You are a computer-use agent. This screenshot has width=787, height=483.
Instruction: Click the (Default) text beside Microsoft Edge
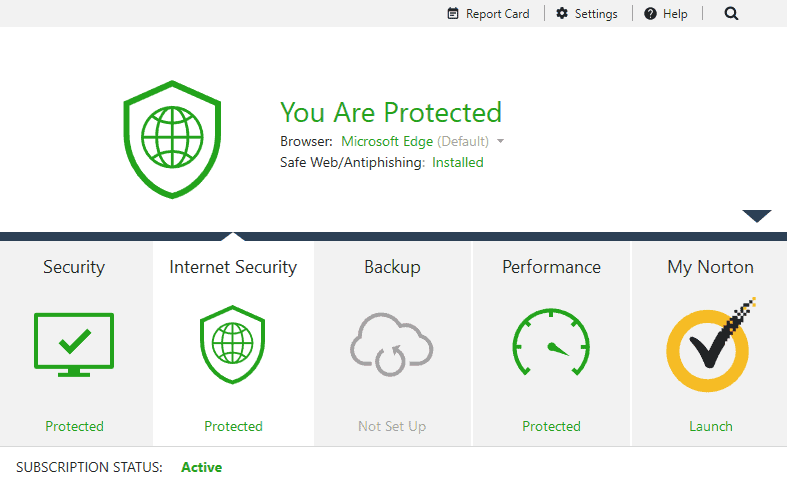pyautogui.click(x=463, y=142)
